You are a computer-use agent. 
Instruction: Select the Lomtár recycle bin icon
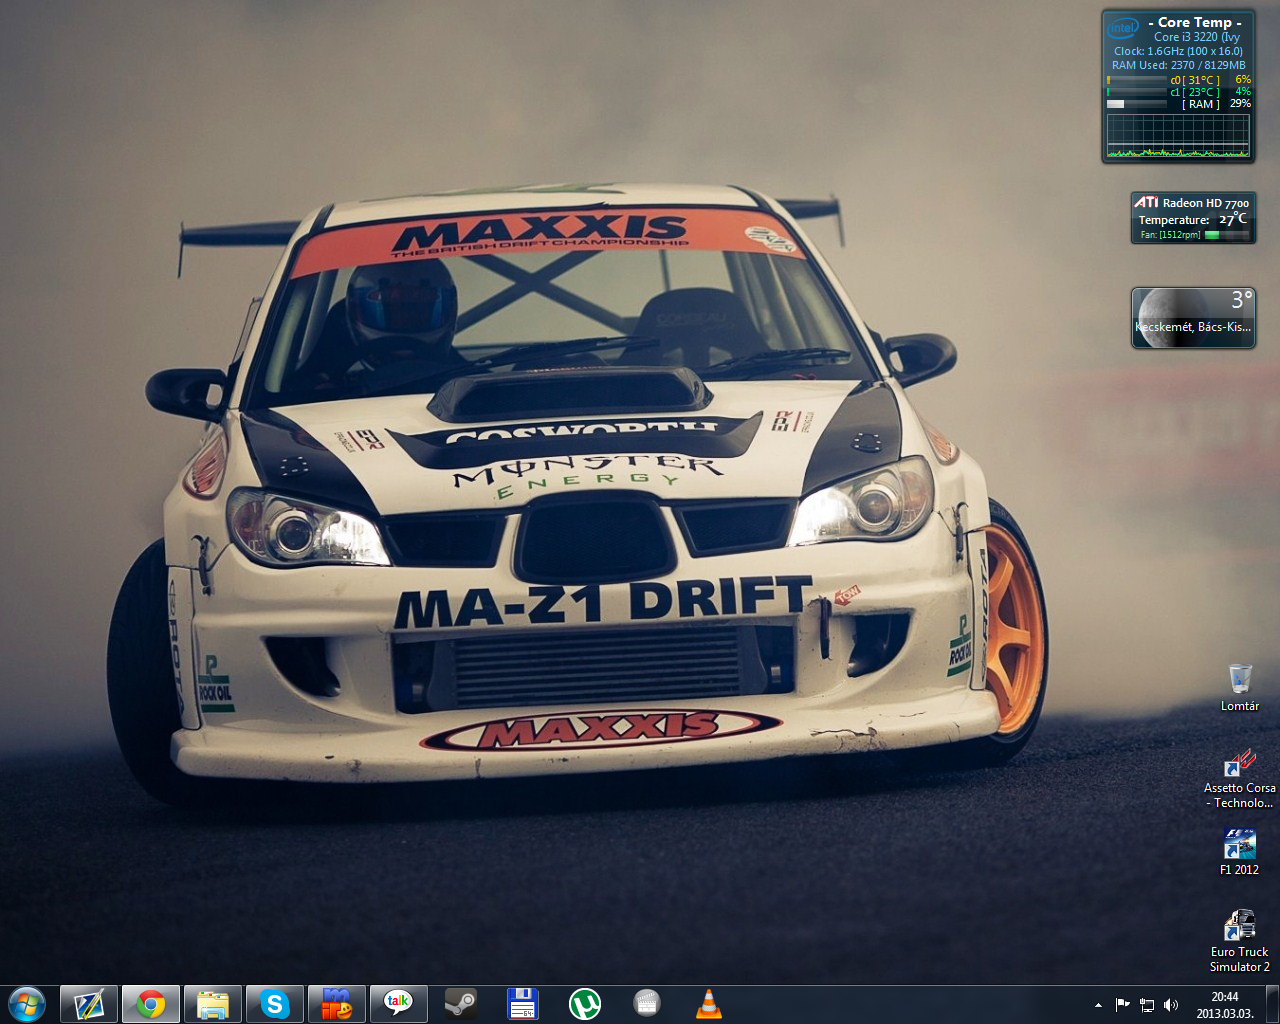pyautogui.click(x=1240, y=687)
